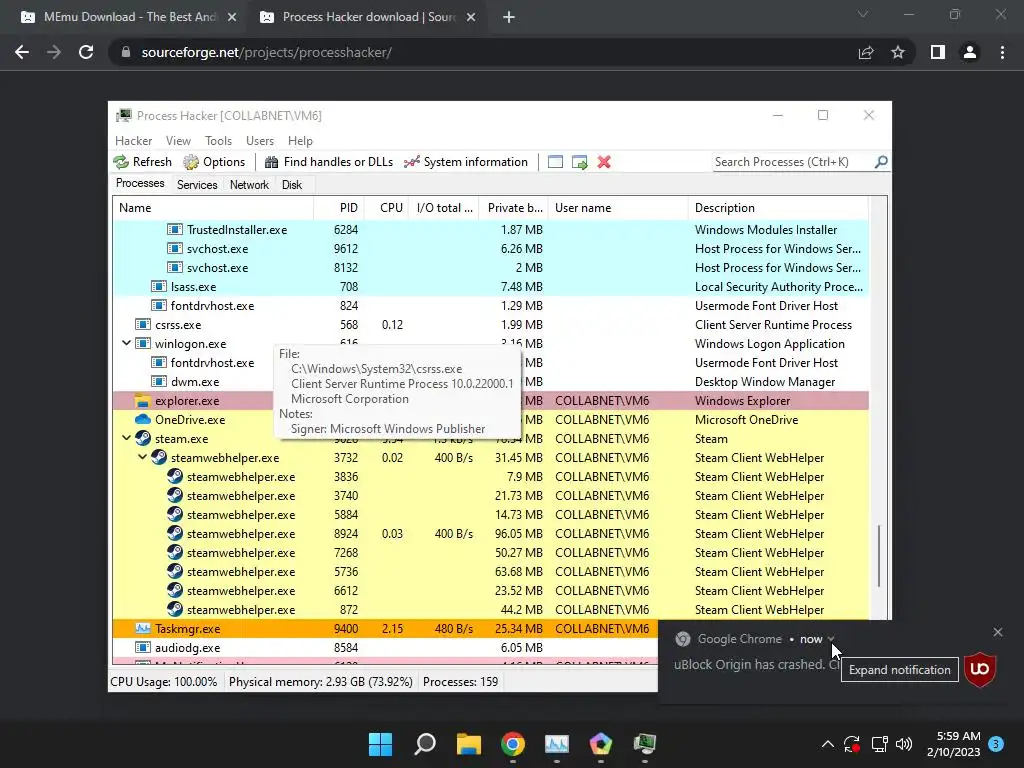Open Process Hacker icon on taskbar
The image size is (1024, 768).
645,744
